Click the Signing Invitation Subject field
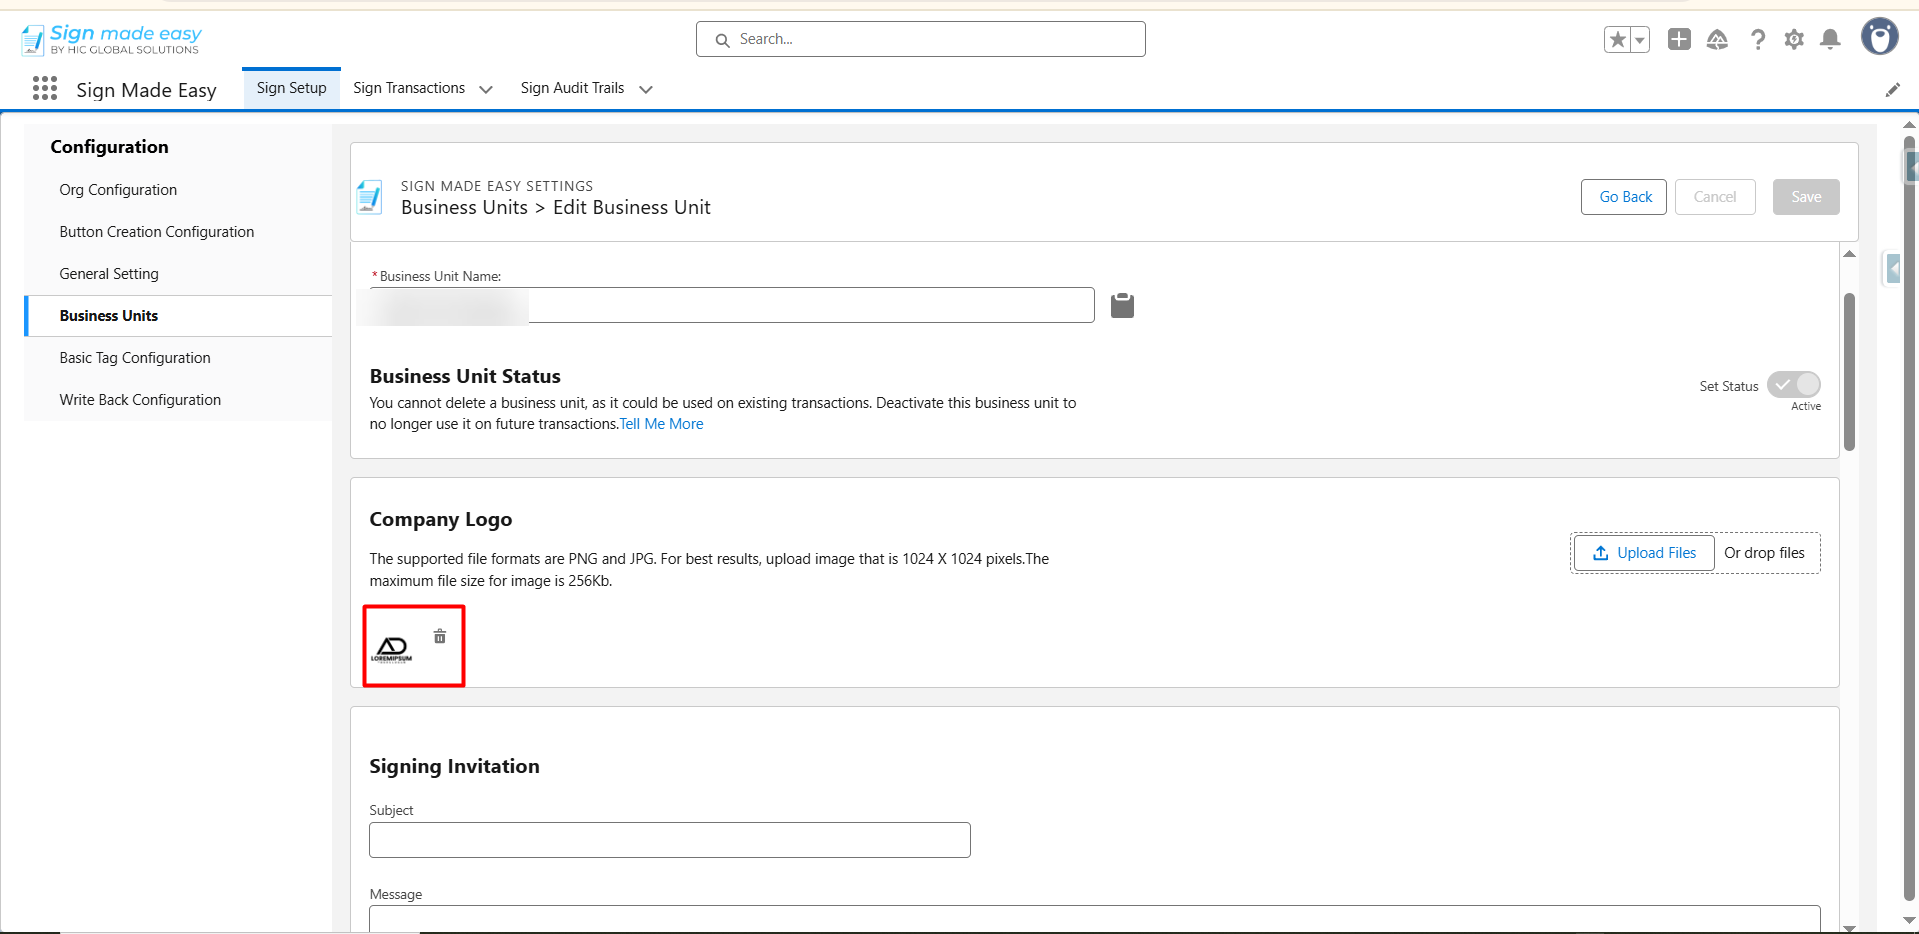This screenshot has width=1919, height=934. point(669,840)
